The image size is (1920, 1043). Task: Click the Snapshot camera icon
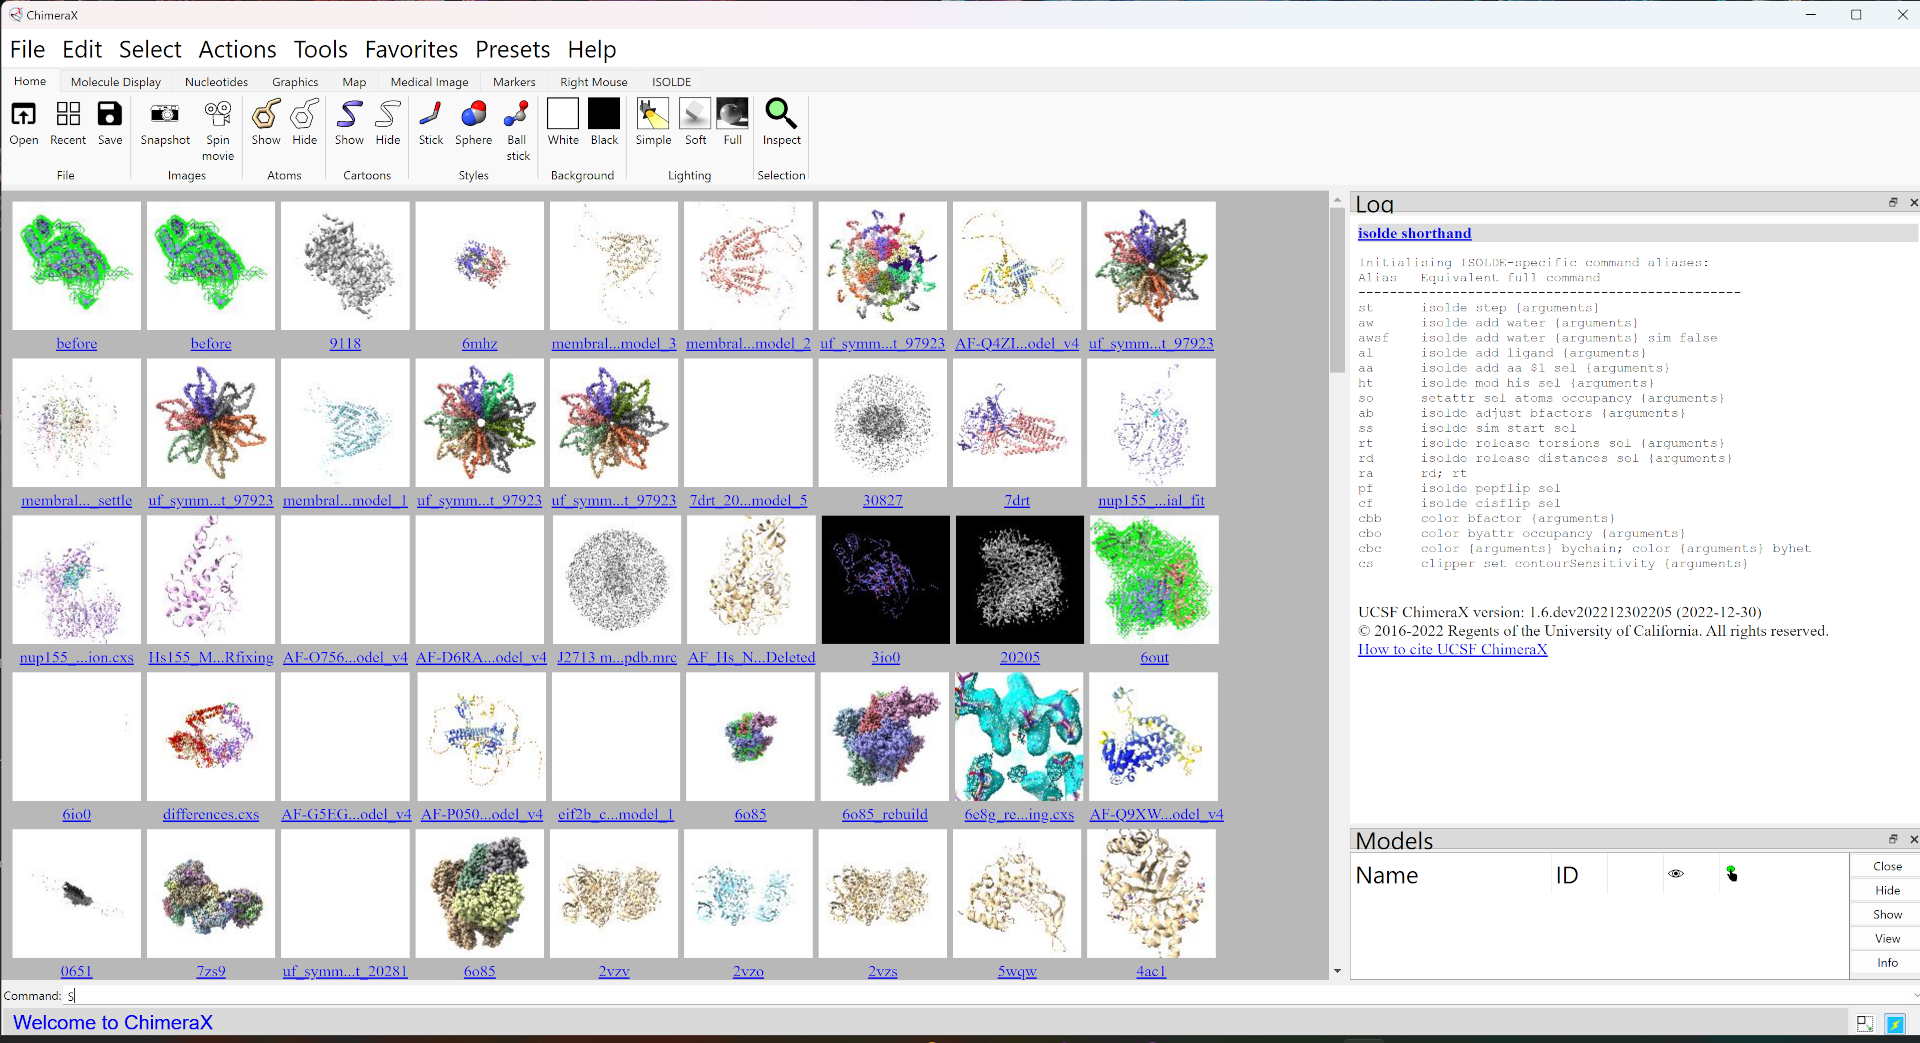[x=165, y=115]
